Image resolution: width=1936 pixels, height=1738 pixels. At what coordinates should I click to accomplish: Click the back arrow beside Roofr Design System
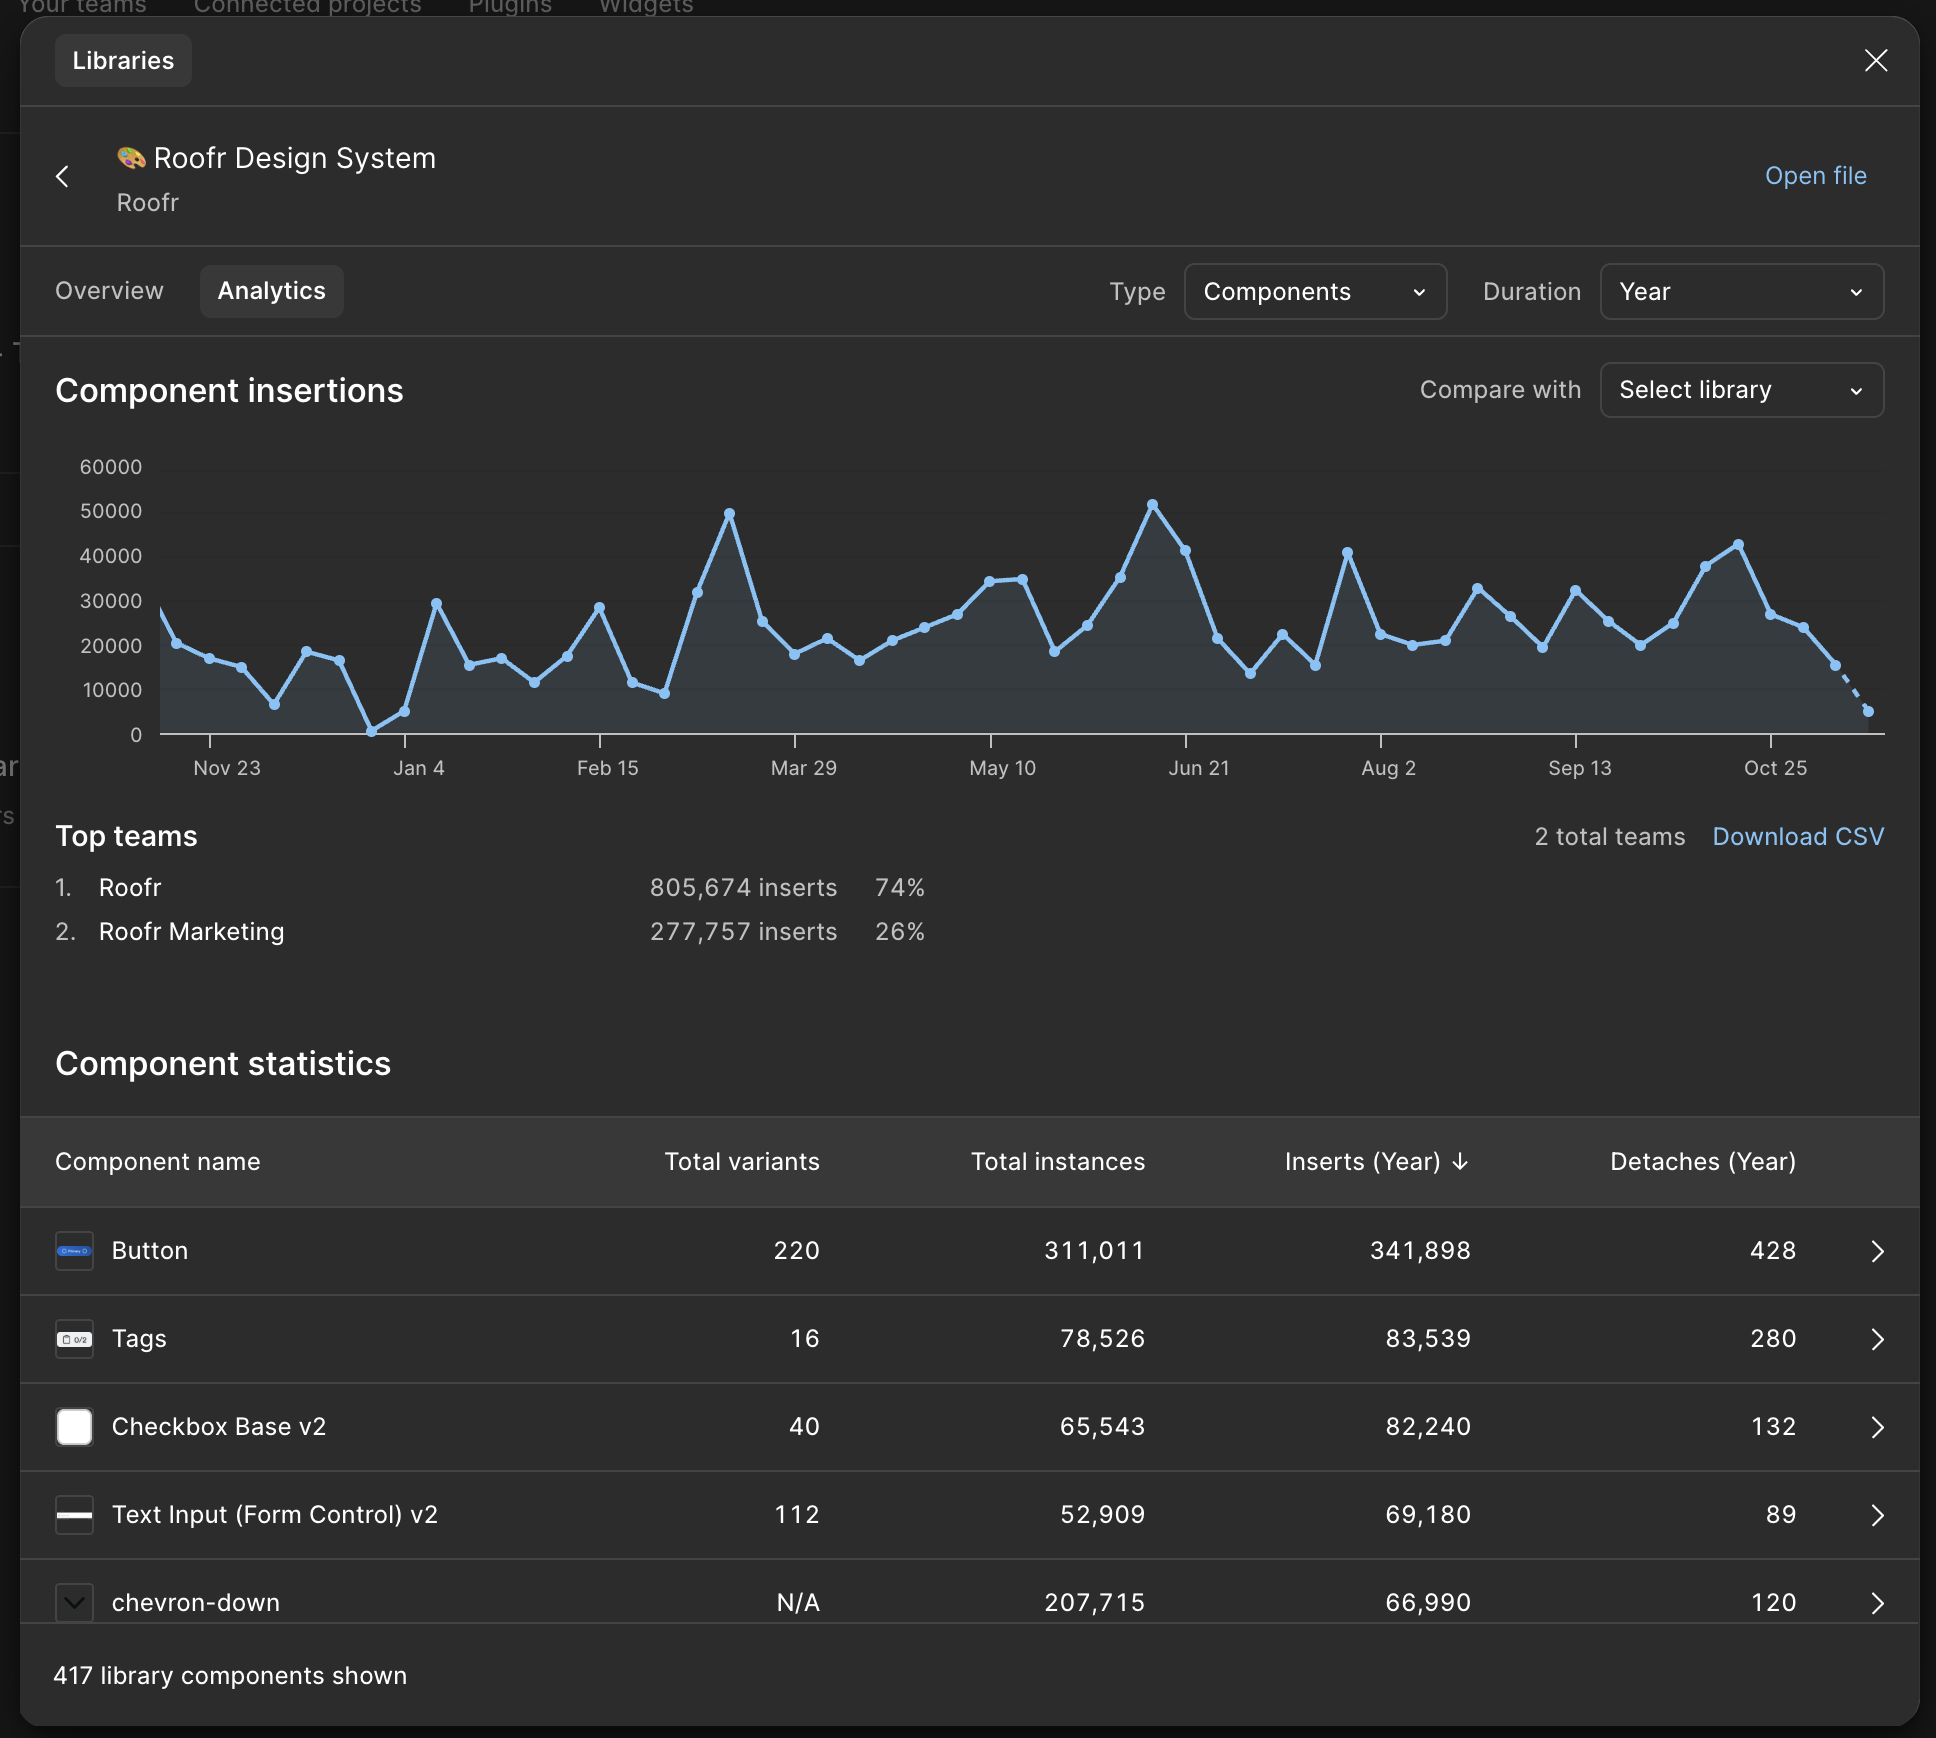click(62, 177)
